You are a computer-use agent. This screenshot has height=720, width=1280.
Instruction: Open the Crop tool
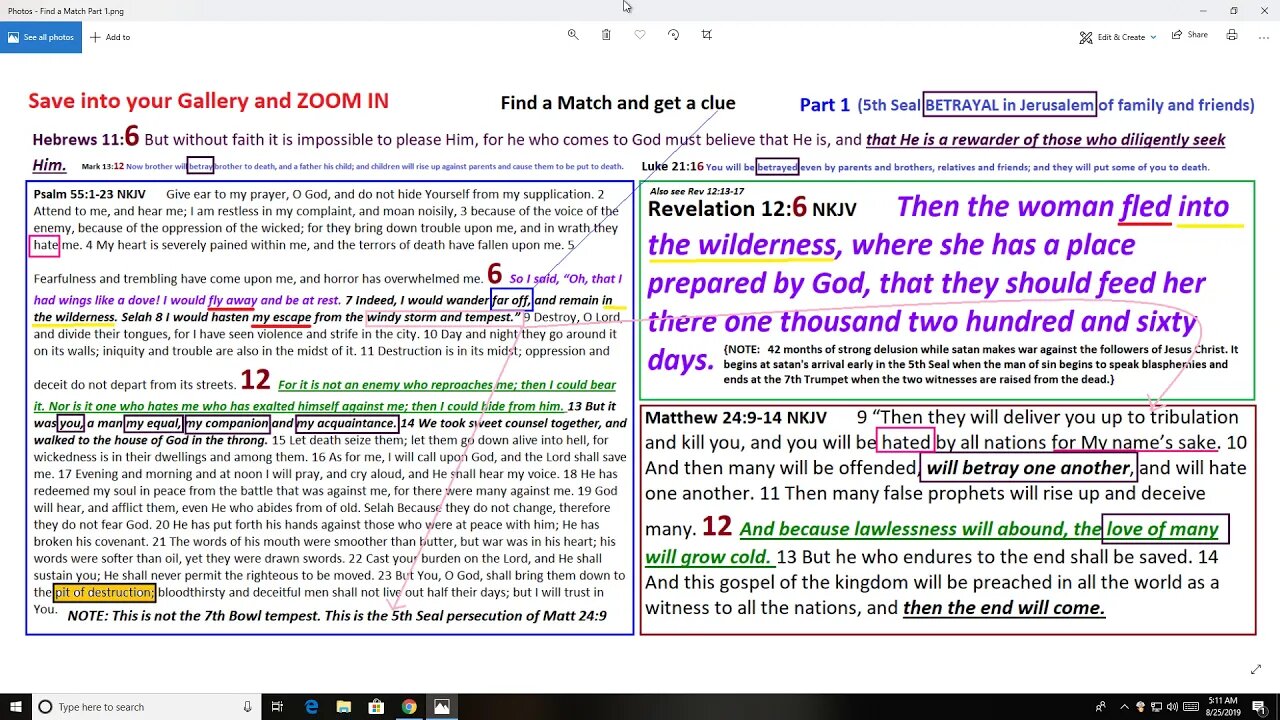tap(707, 35)
